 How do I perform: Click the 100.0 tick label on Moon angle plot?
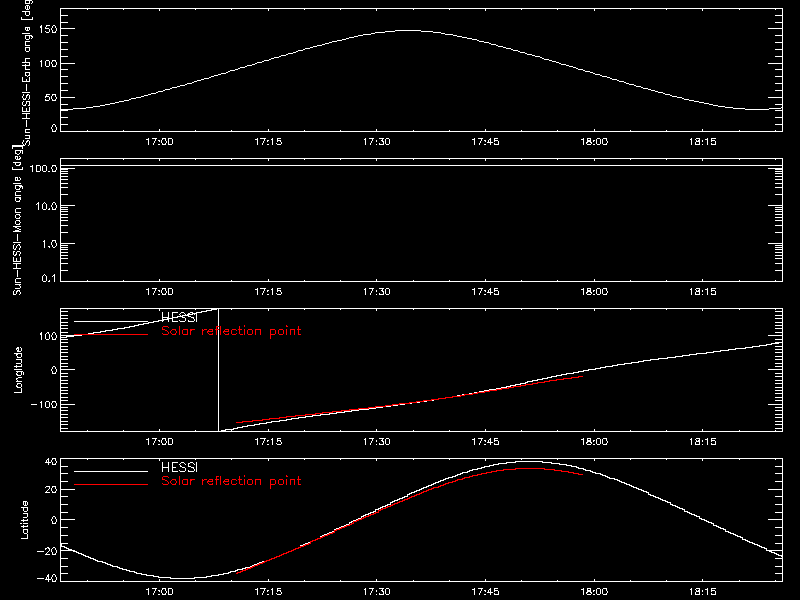(43, 168)
